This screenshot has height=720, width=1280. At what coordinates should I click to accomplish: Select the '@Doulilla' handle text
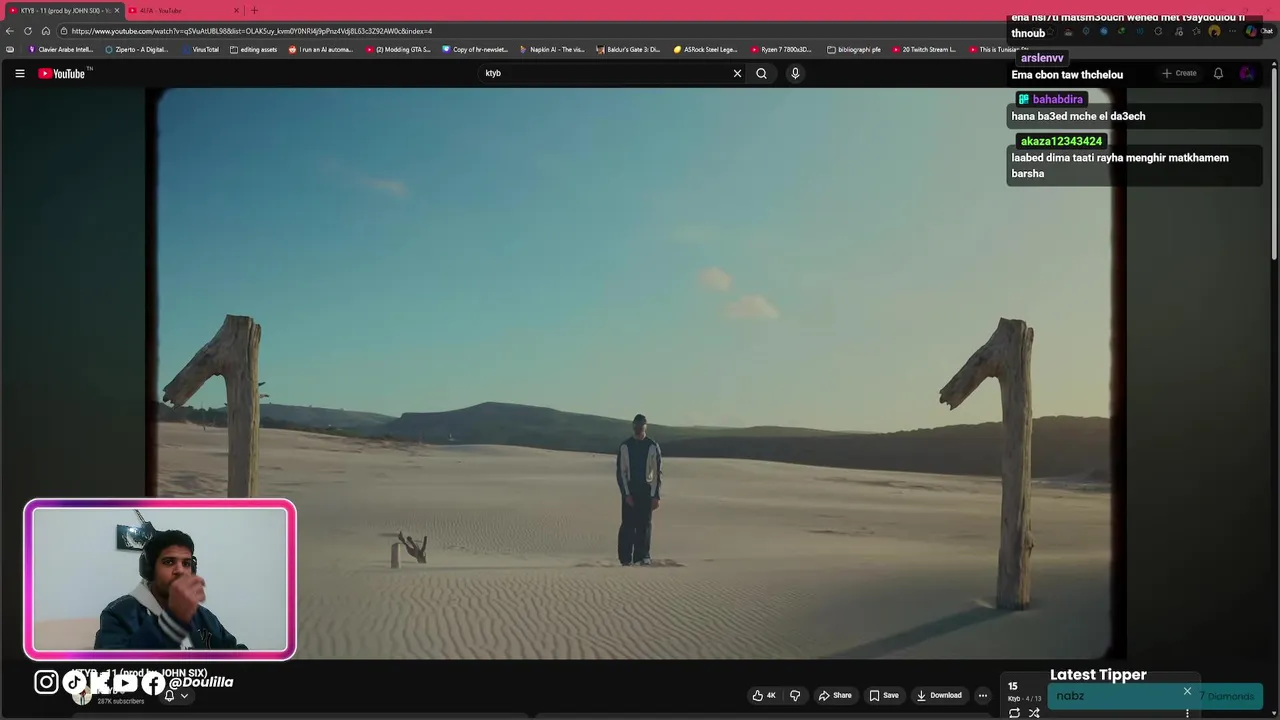click(200, 682)
